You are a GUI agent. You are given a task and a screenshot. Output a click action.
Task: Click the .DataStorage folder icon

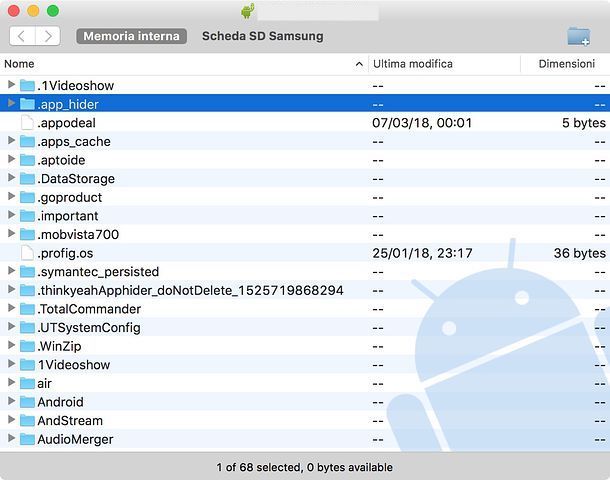(27, 179)
